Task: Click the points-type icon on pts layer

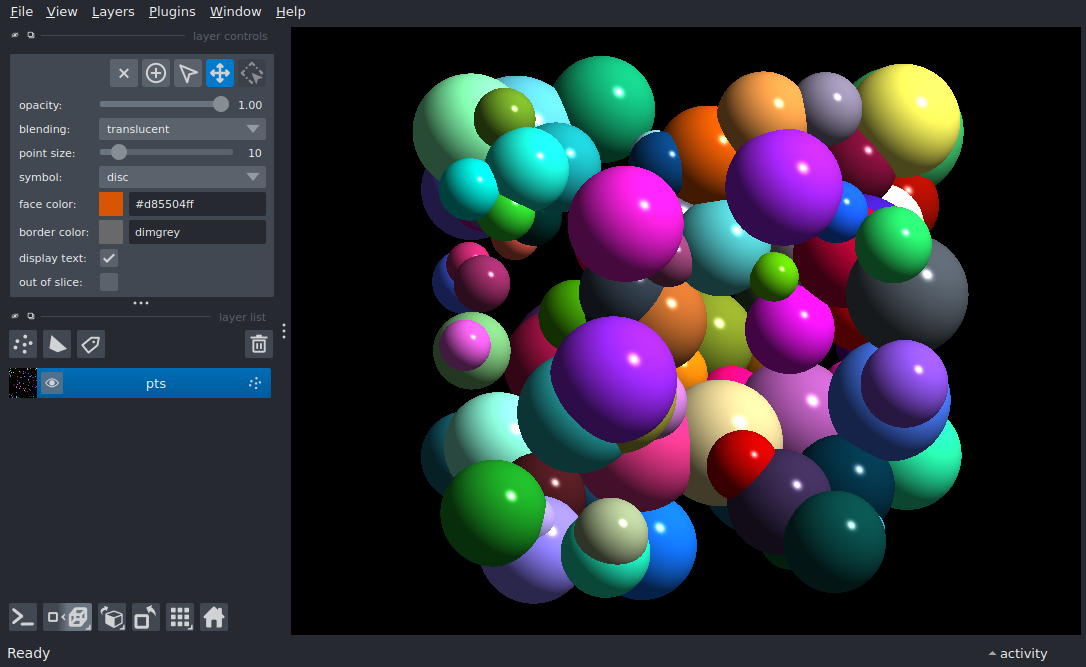Action: pos(255,383)
